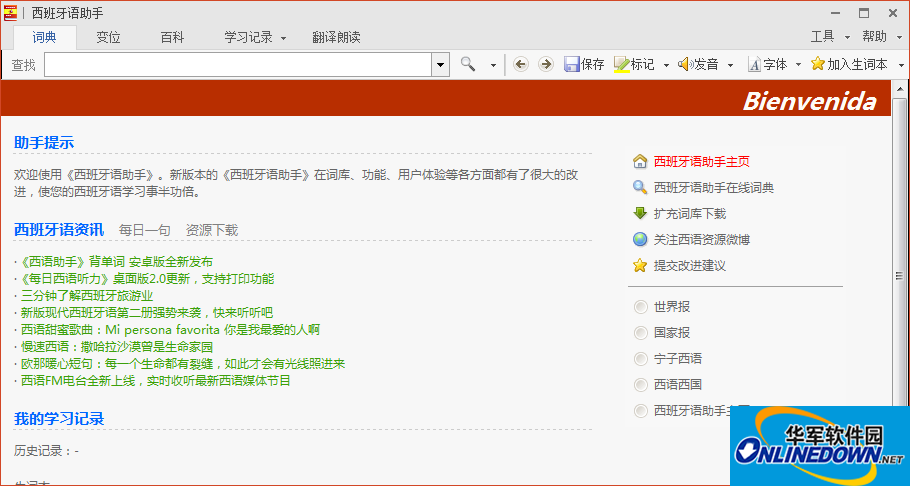Viewport: 910px width, 486px height.
Task: Click the 标记 highlighter icon
Action: [x=621, y=64]
